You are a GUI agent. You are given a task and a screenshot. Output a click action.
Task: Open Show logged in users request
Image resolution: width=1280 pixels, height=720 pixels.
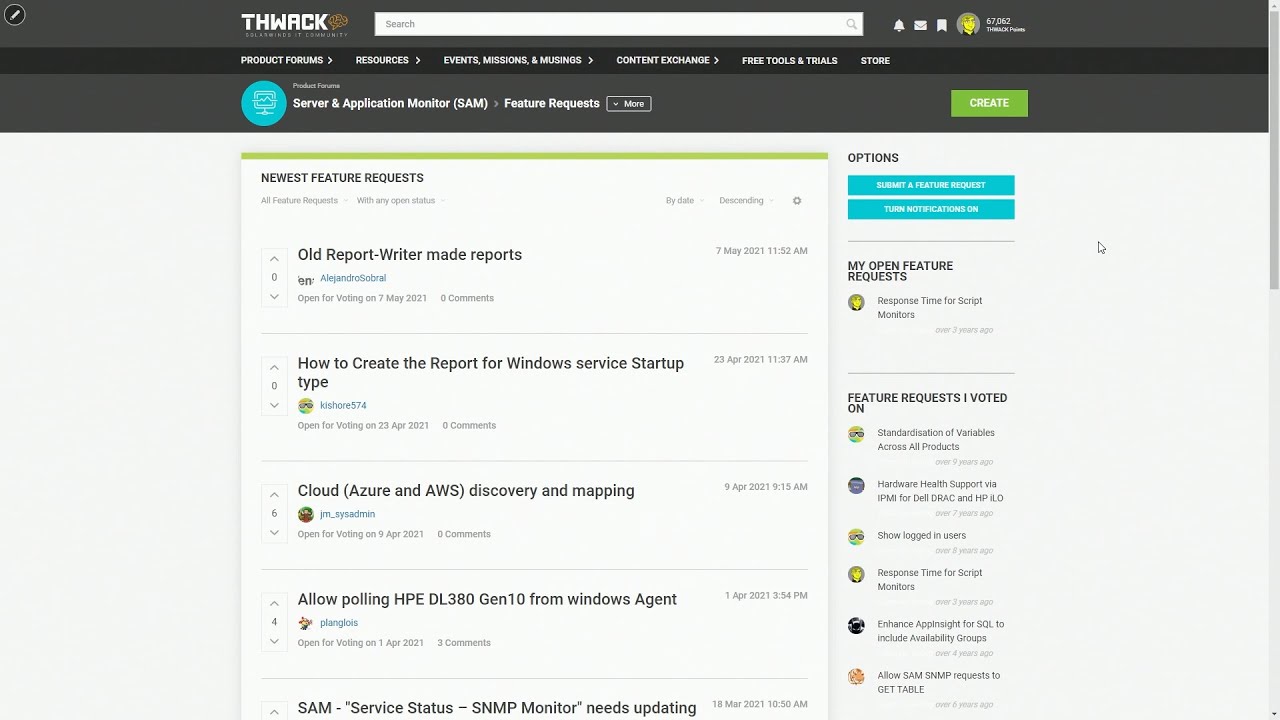(922, 536)
